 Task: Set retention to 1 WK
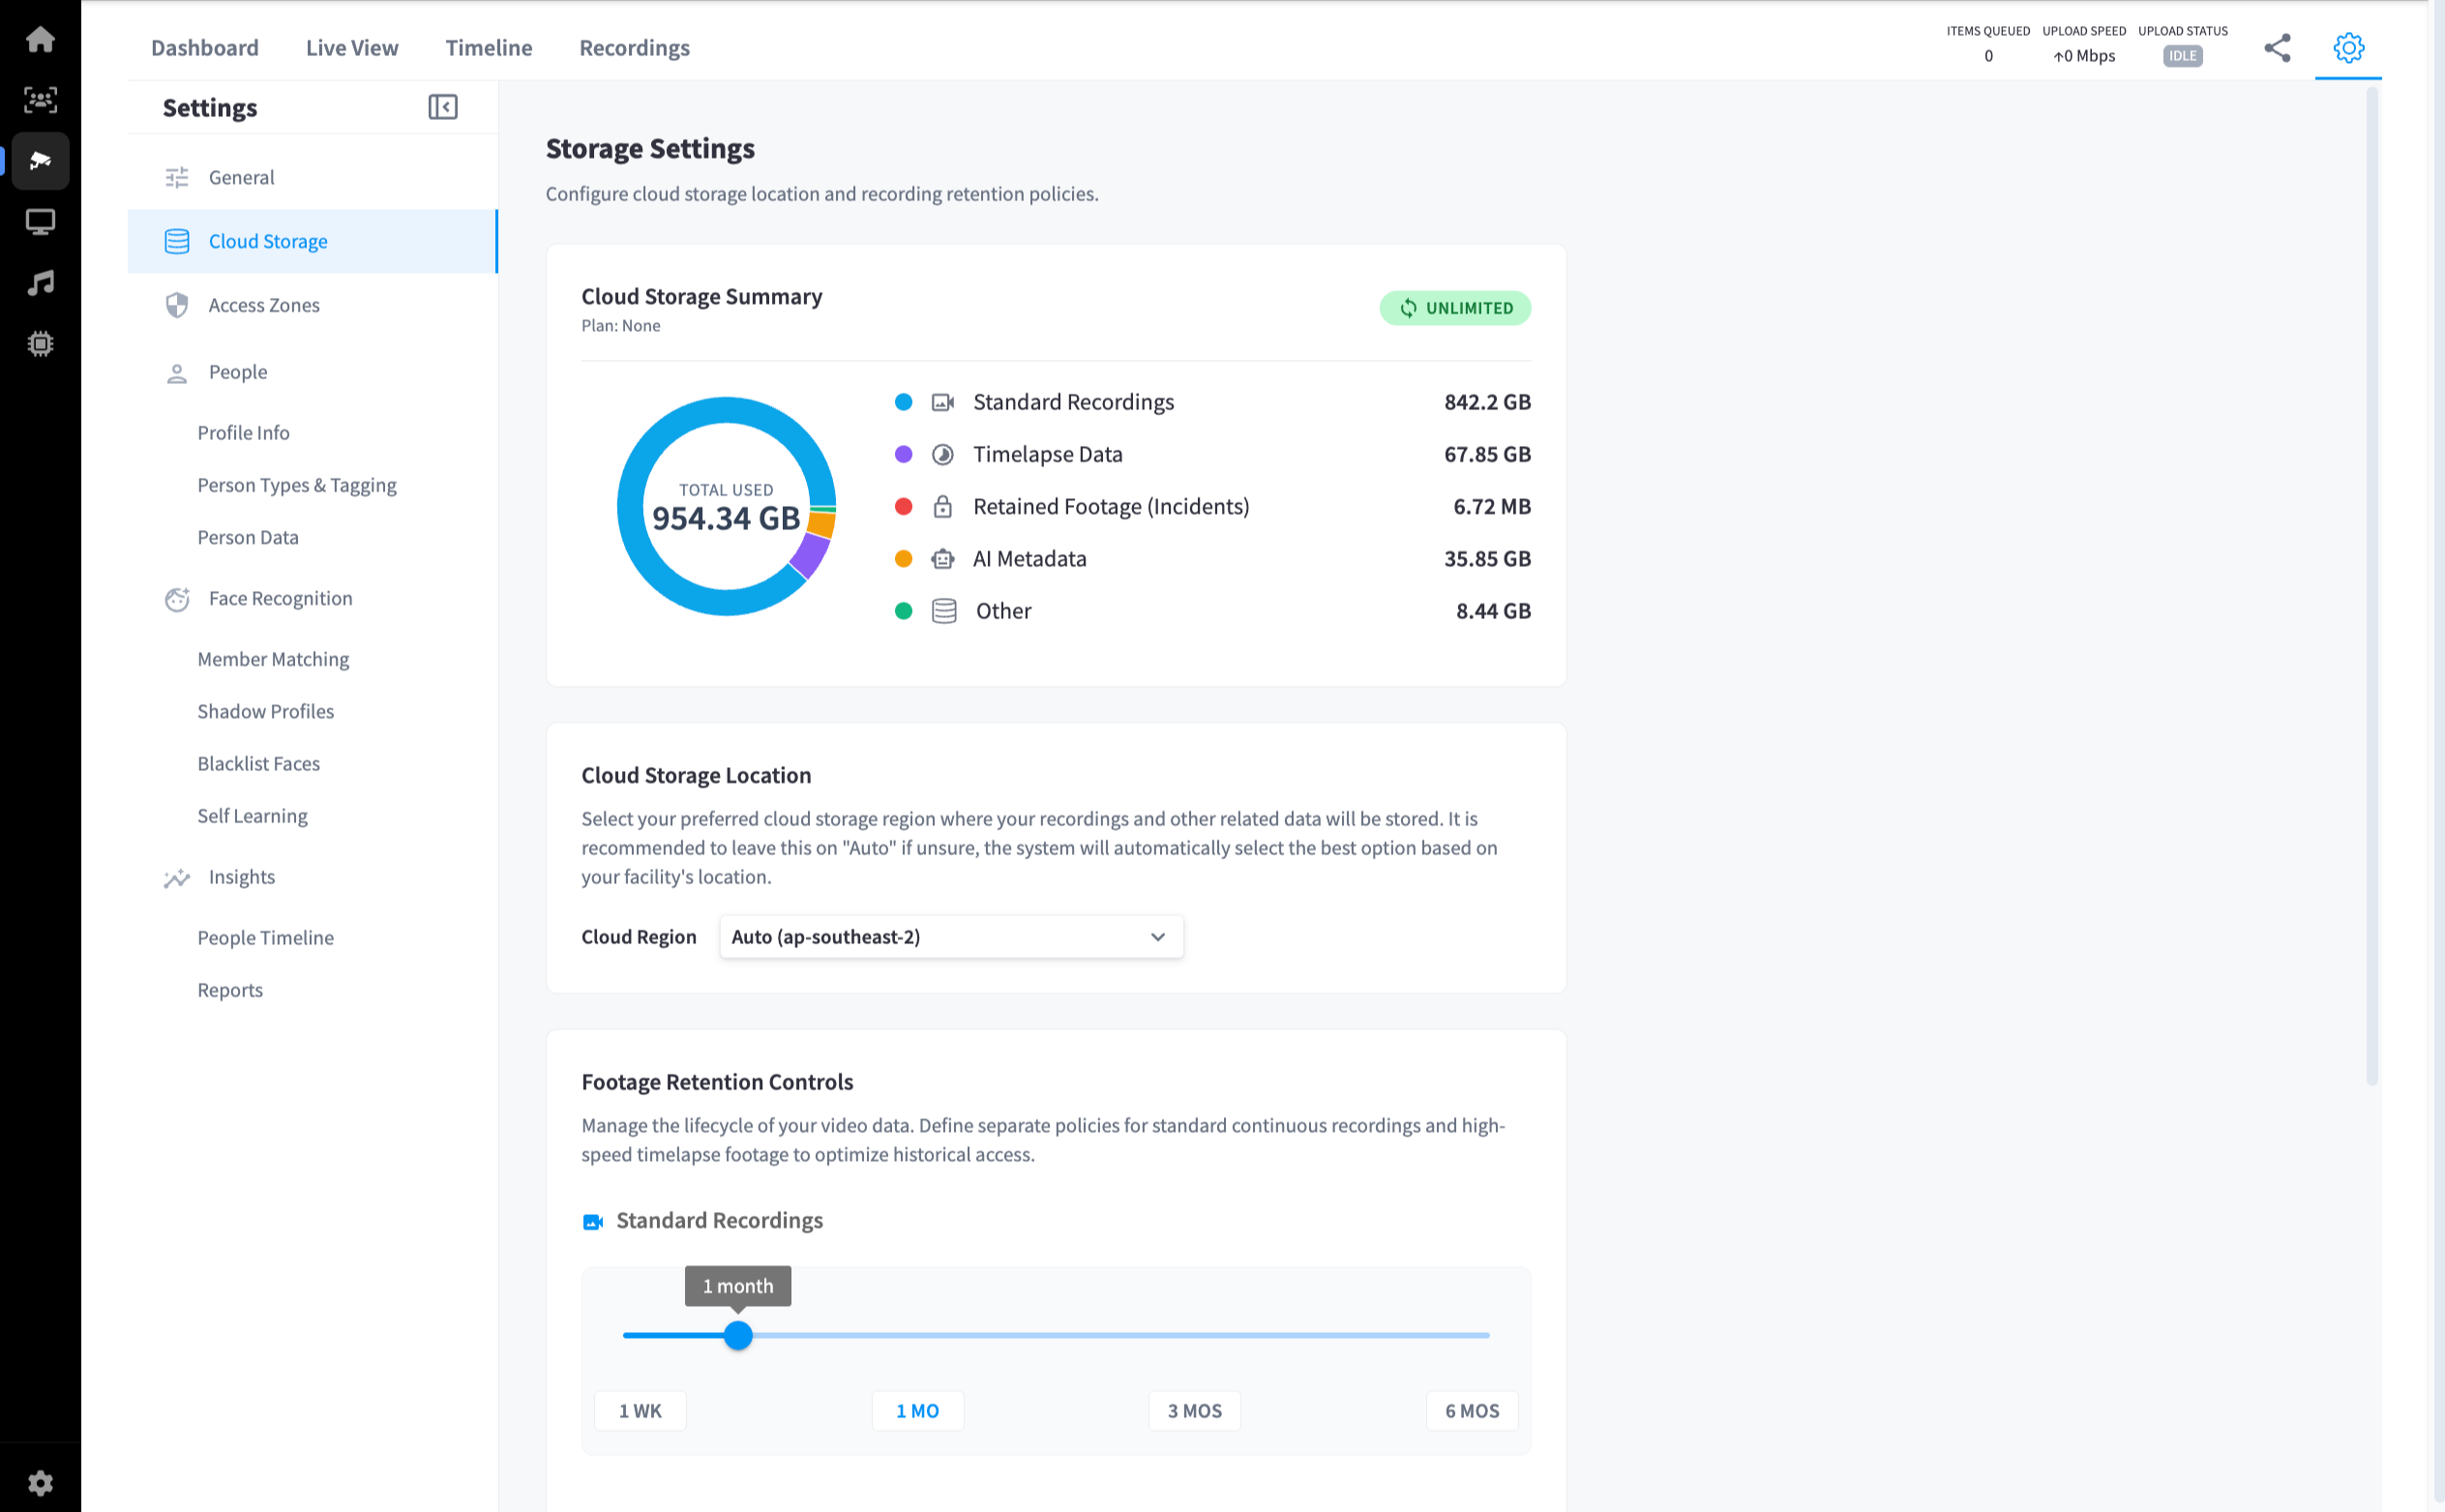(640, 1411)
